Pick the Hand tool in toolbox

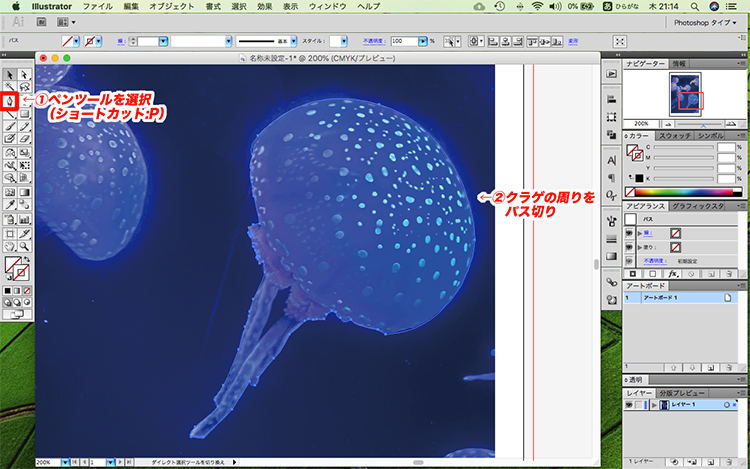(x=9, y=244)
